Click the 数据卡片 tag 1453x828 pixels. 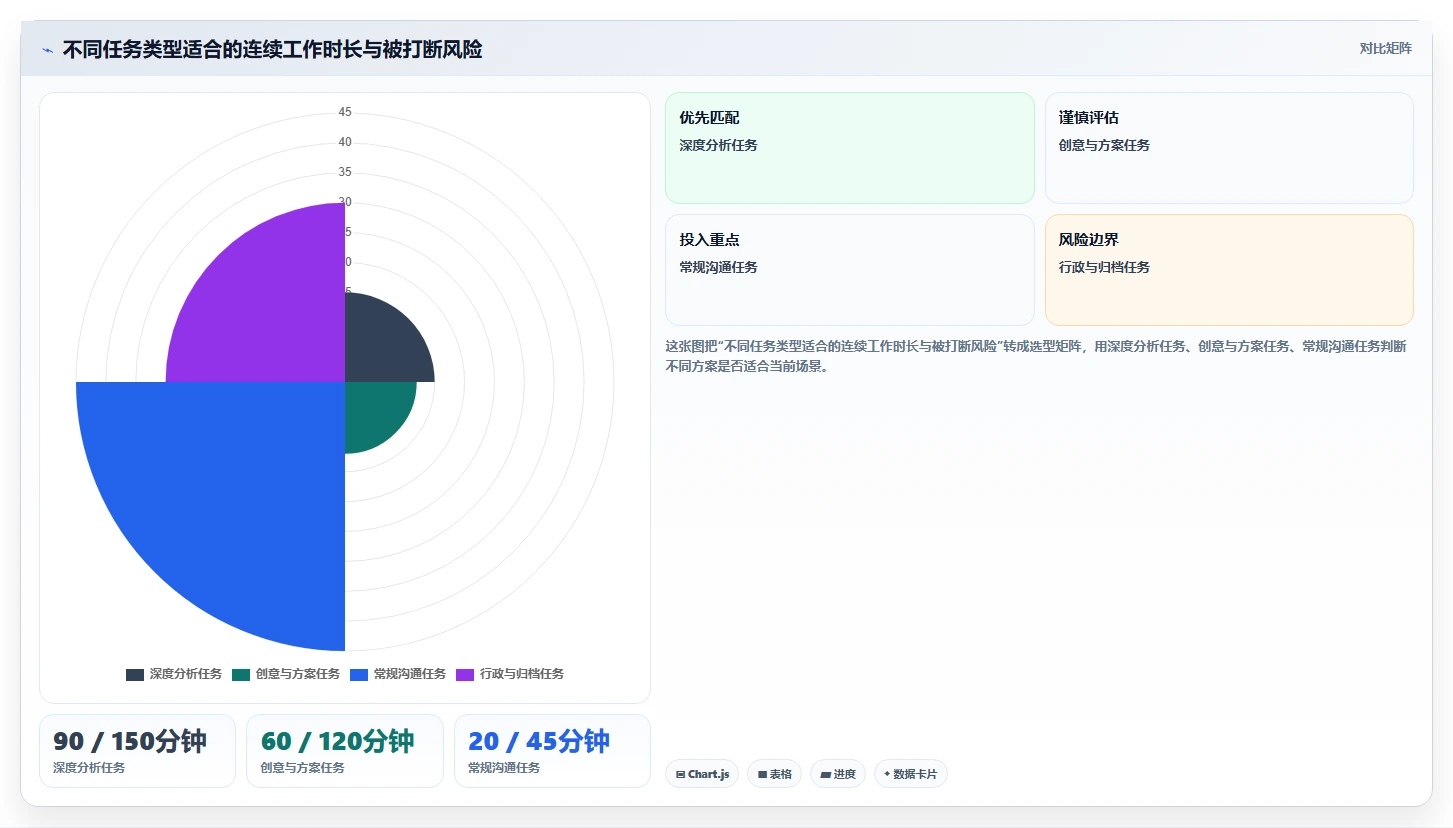pyautogui.click(x=911, y=774)
